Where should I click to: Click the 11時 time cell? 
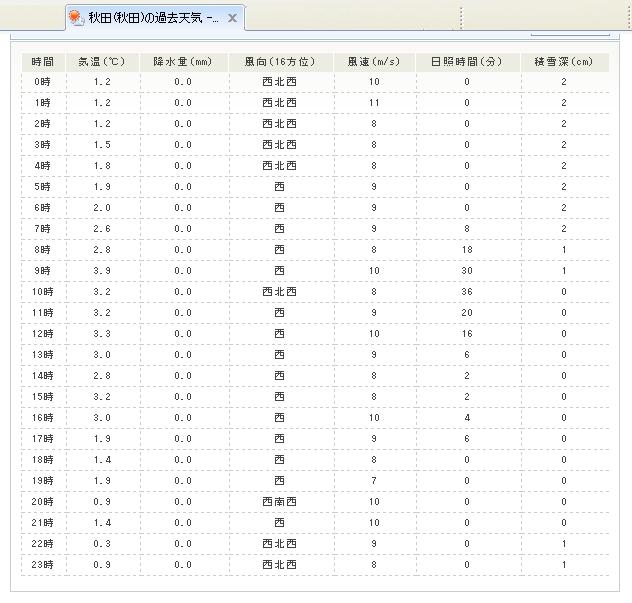point(42,313)
